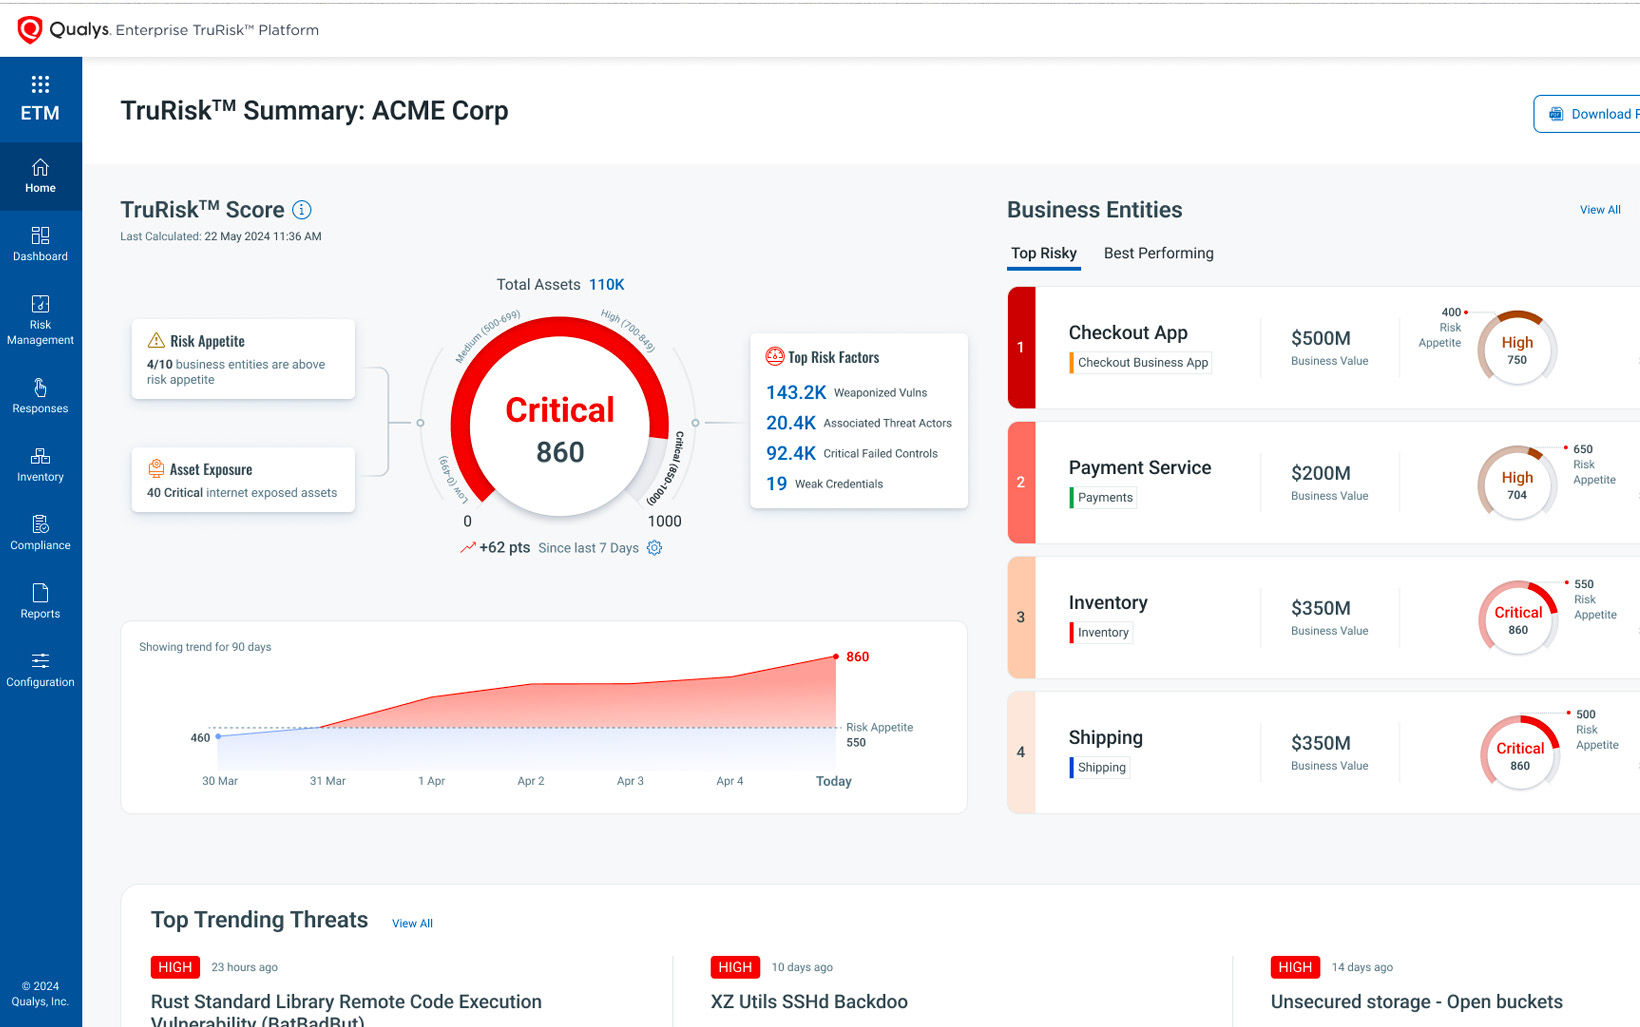Image resolution: width=1640 pixels, height=1027 pixels.
Task: Go to Home in the sidebar
Action: point(40,176)
